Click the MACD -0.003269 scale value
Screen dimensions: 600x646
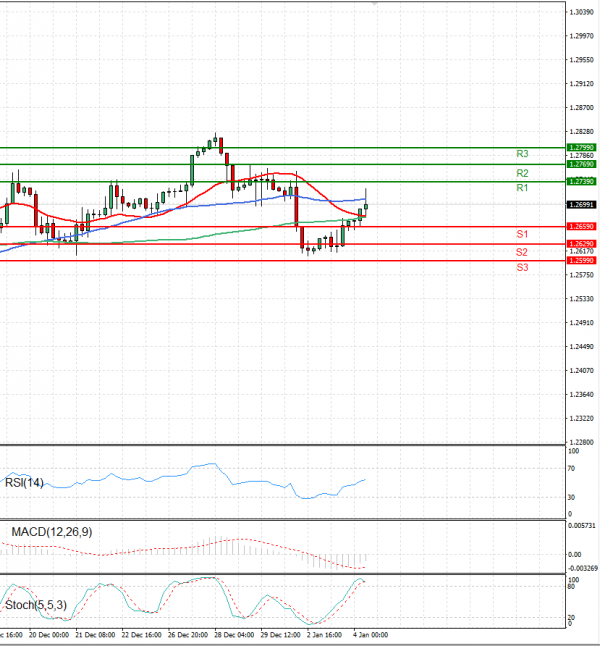(583, 569)
